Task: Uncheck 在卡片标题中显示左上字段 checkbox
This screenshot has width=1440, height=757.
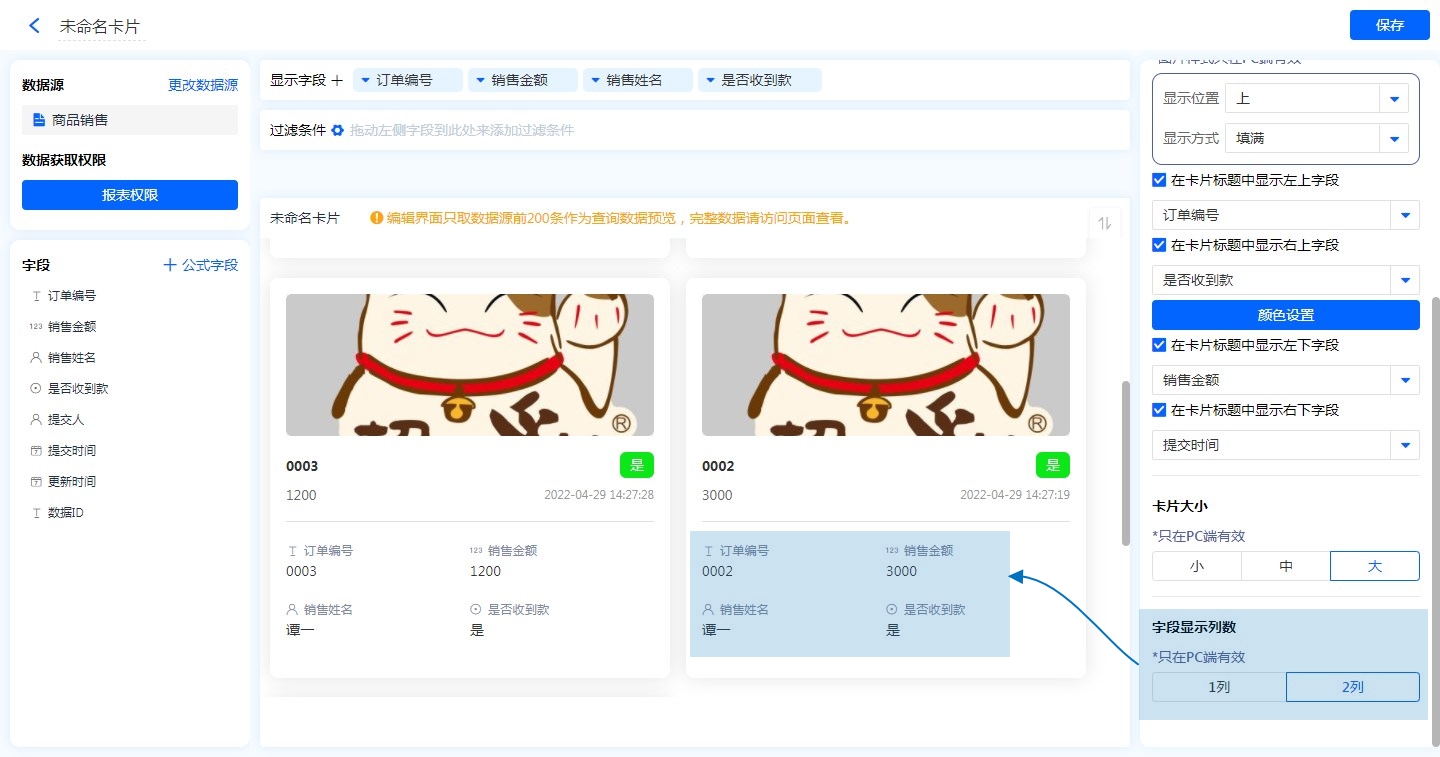Action: click(1159, 181)
